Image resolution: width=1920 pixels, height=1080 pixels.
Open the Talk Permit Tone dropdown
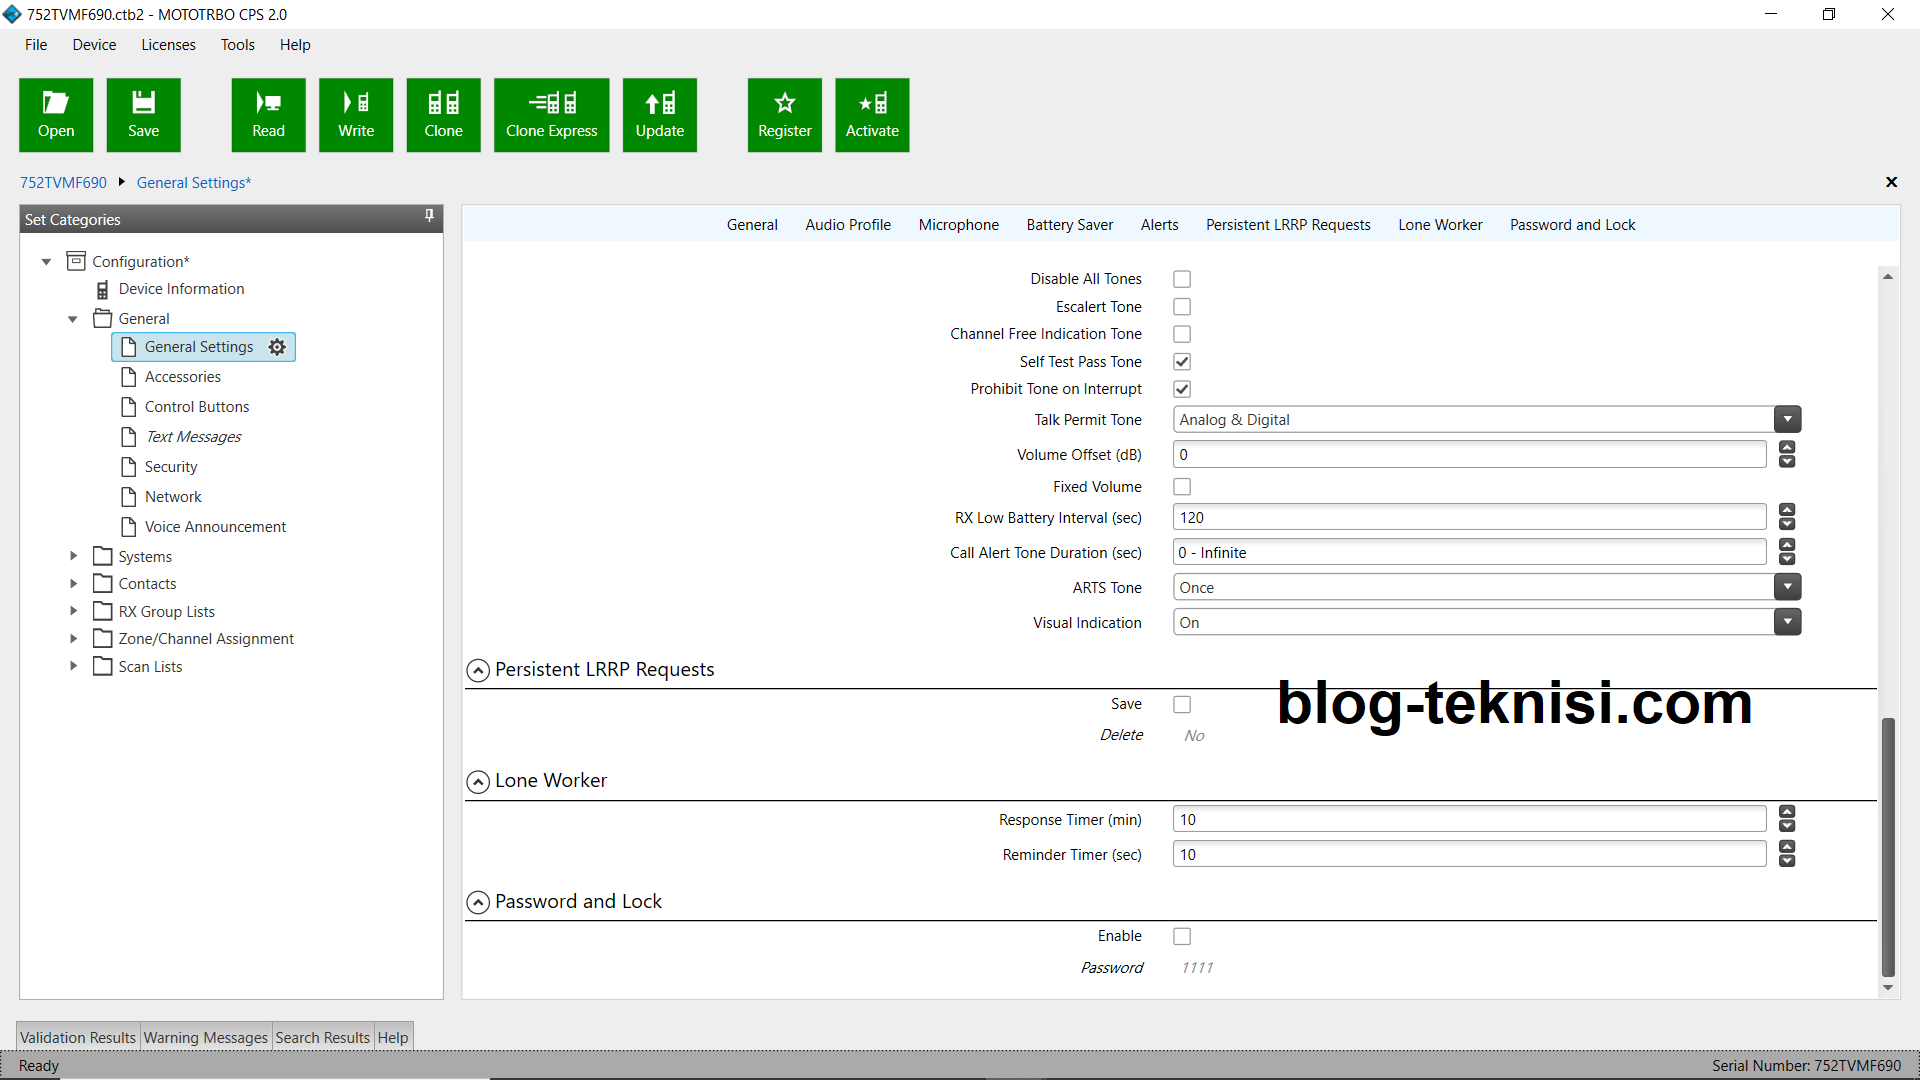[1787, 420]
